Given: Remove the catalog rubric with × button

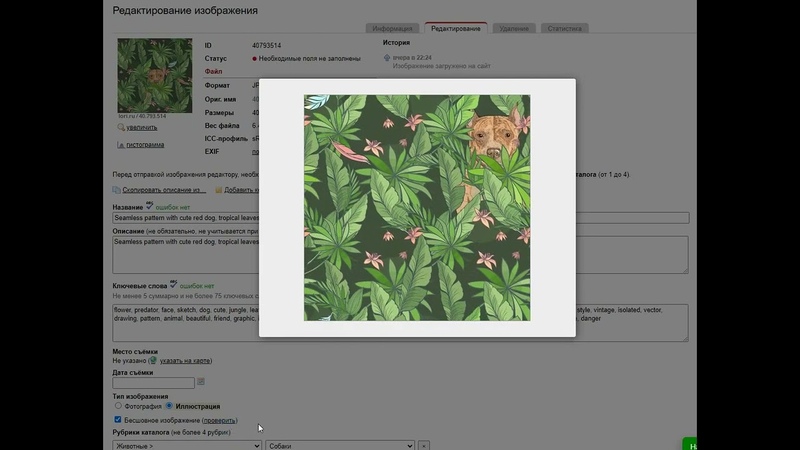Looking at the screenshot, I should pyautogui.click(x=424, y=445).
